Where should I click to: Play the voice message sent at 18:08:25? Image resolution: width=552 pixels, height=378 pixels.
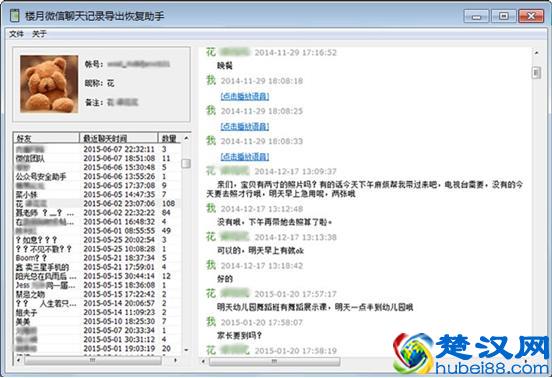245,126
